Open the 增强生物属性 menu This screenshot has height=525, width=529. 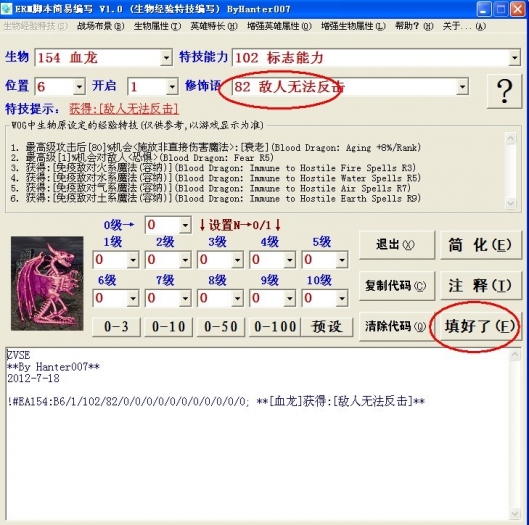pos(353,26)
